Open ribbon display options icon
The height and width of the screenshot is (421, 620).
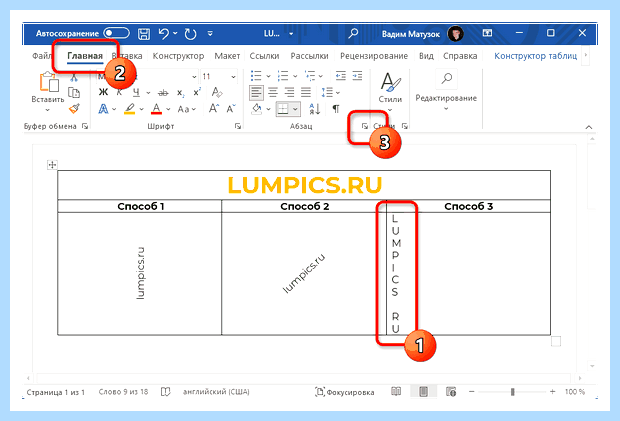[487, 33]
